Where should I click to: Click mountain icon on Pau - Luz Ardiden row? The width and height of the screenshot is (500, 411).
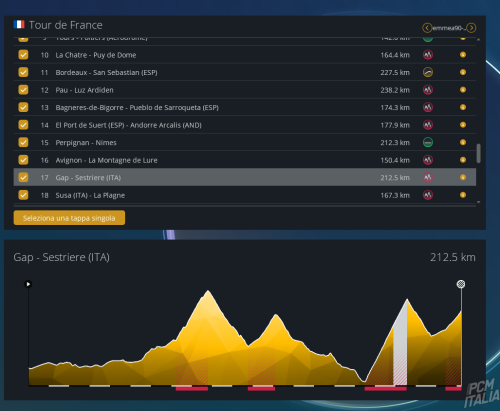tap(428, 90)
